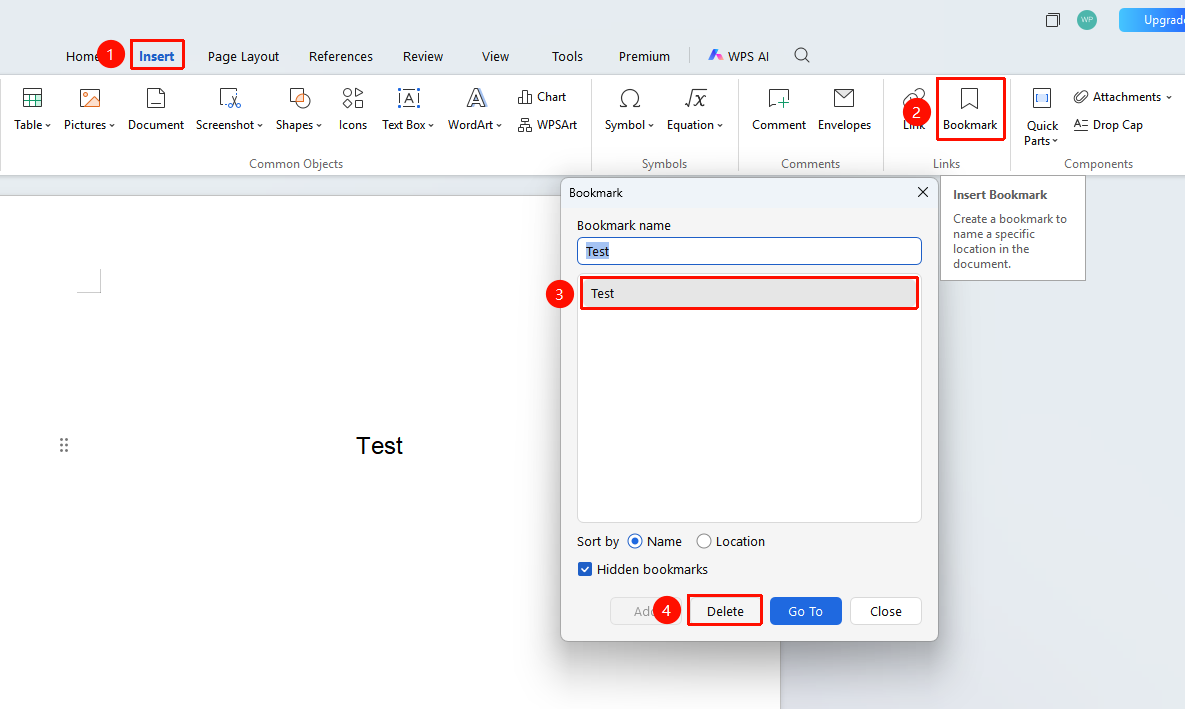Click the Upgrade button
1185x709 pixels.
coord(1153,20)
